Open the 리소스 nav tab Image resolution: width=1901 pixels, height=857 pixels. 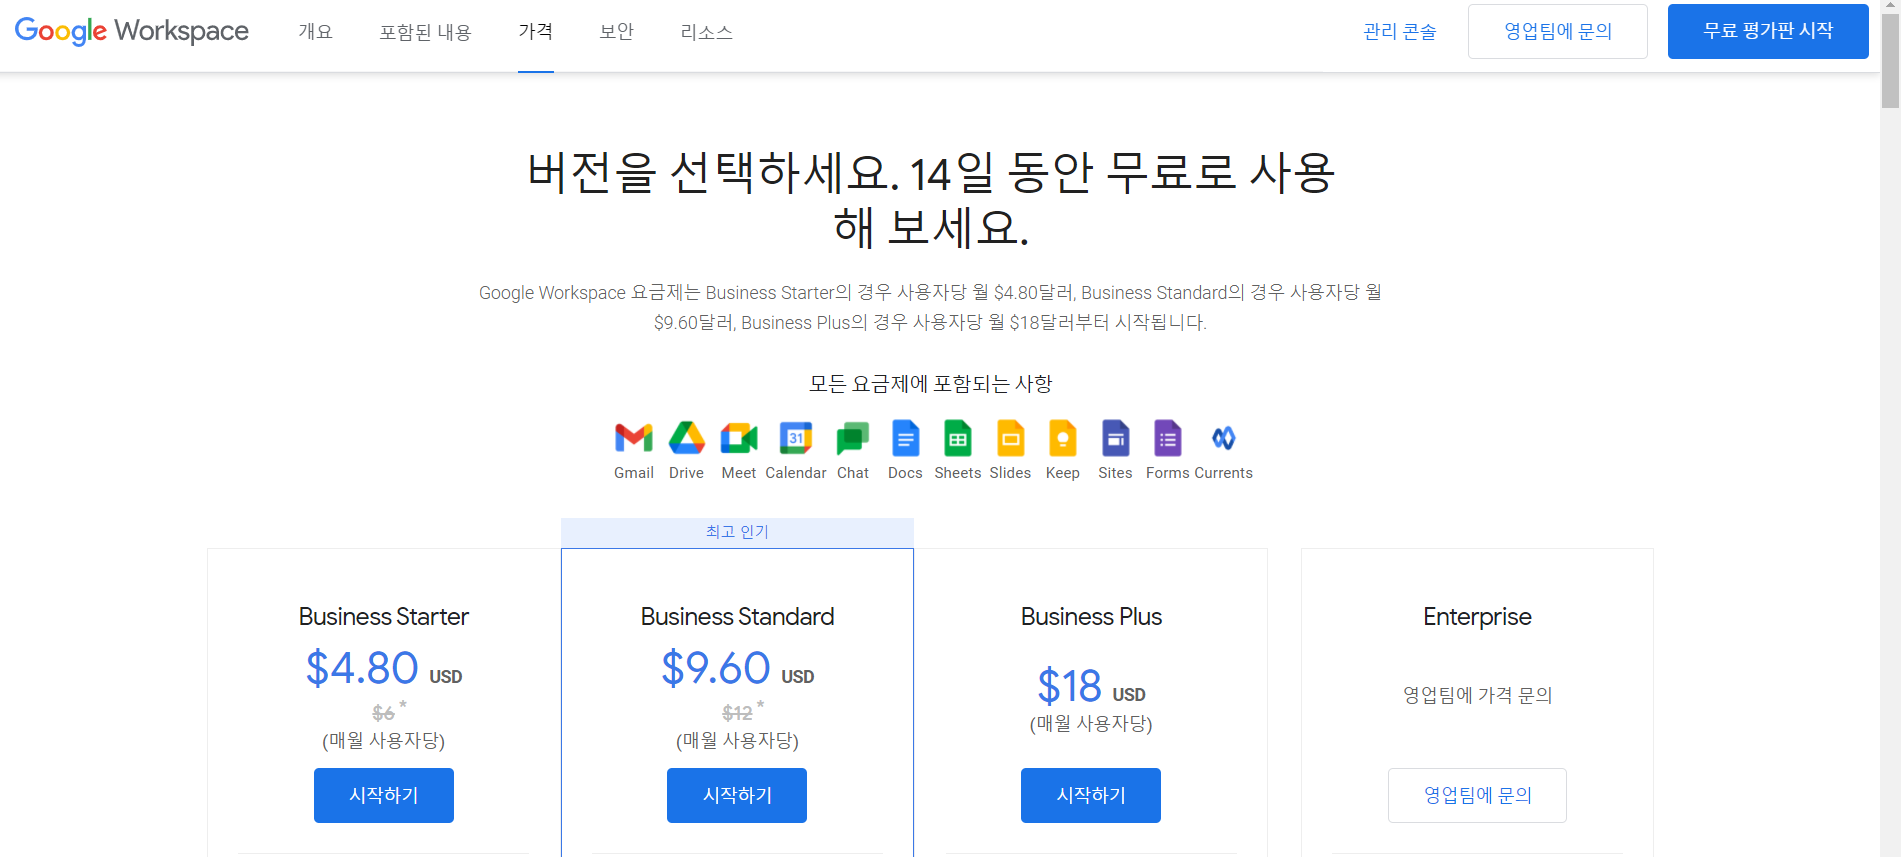(x=706, y=32)
